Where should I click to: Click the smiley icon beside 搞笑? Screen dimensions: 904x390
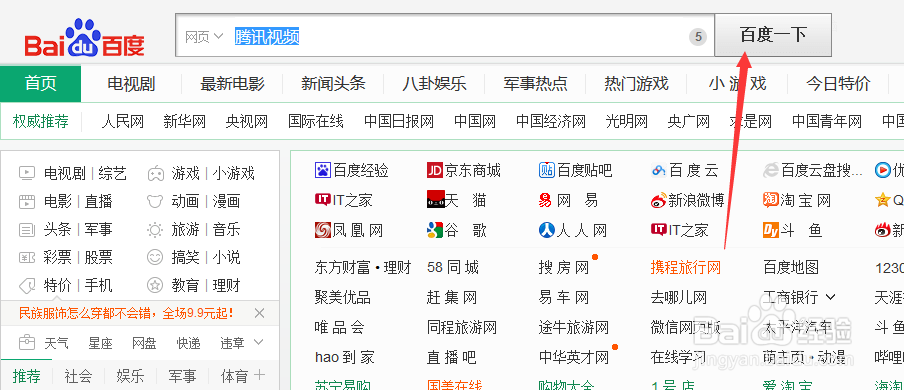pos(155,257)
